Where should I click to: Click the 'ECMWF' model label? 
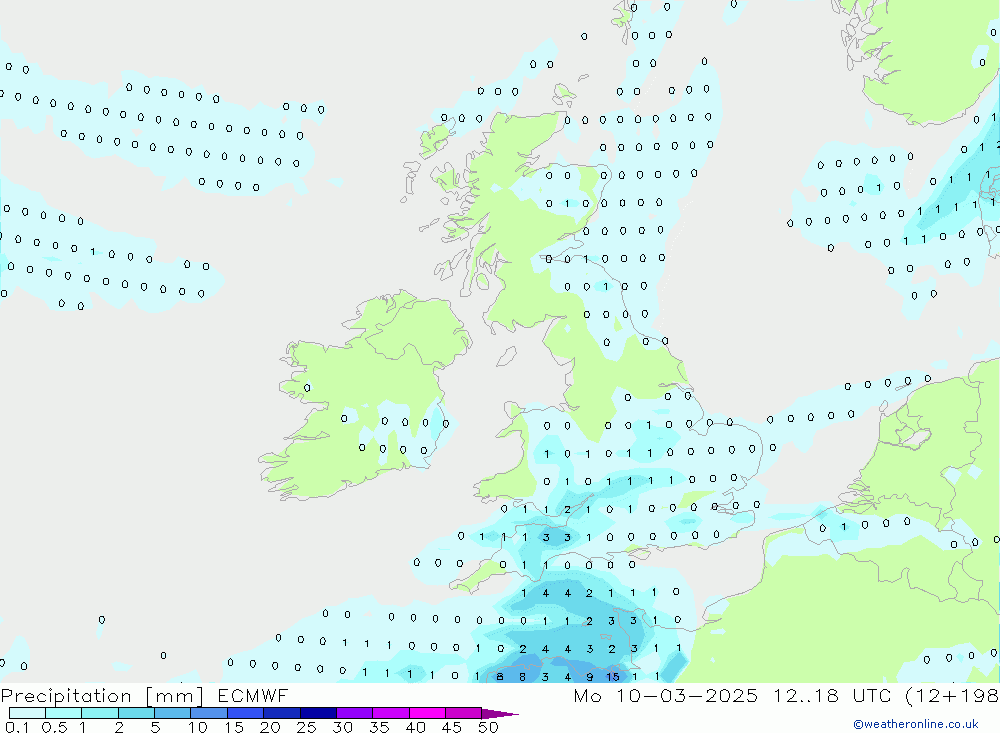click(x=253, y=695)
